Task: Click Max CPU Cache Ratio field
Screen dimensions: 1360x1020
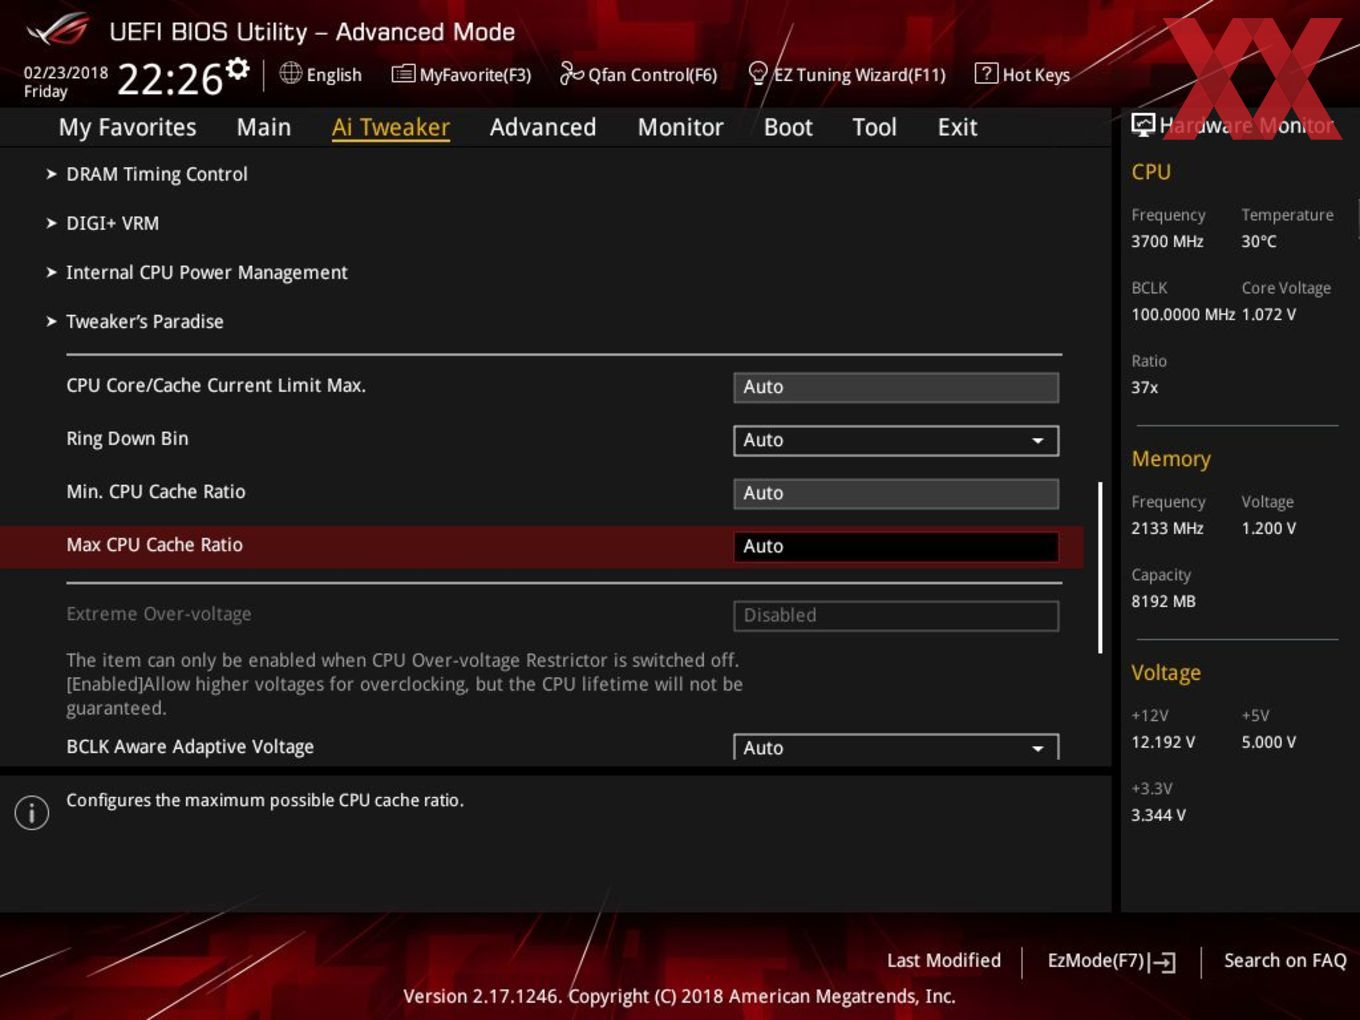Action: click(x=896, y=546)
